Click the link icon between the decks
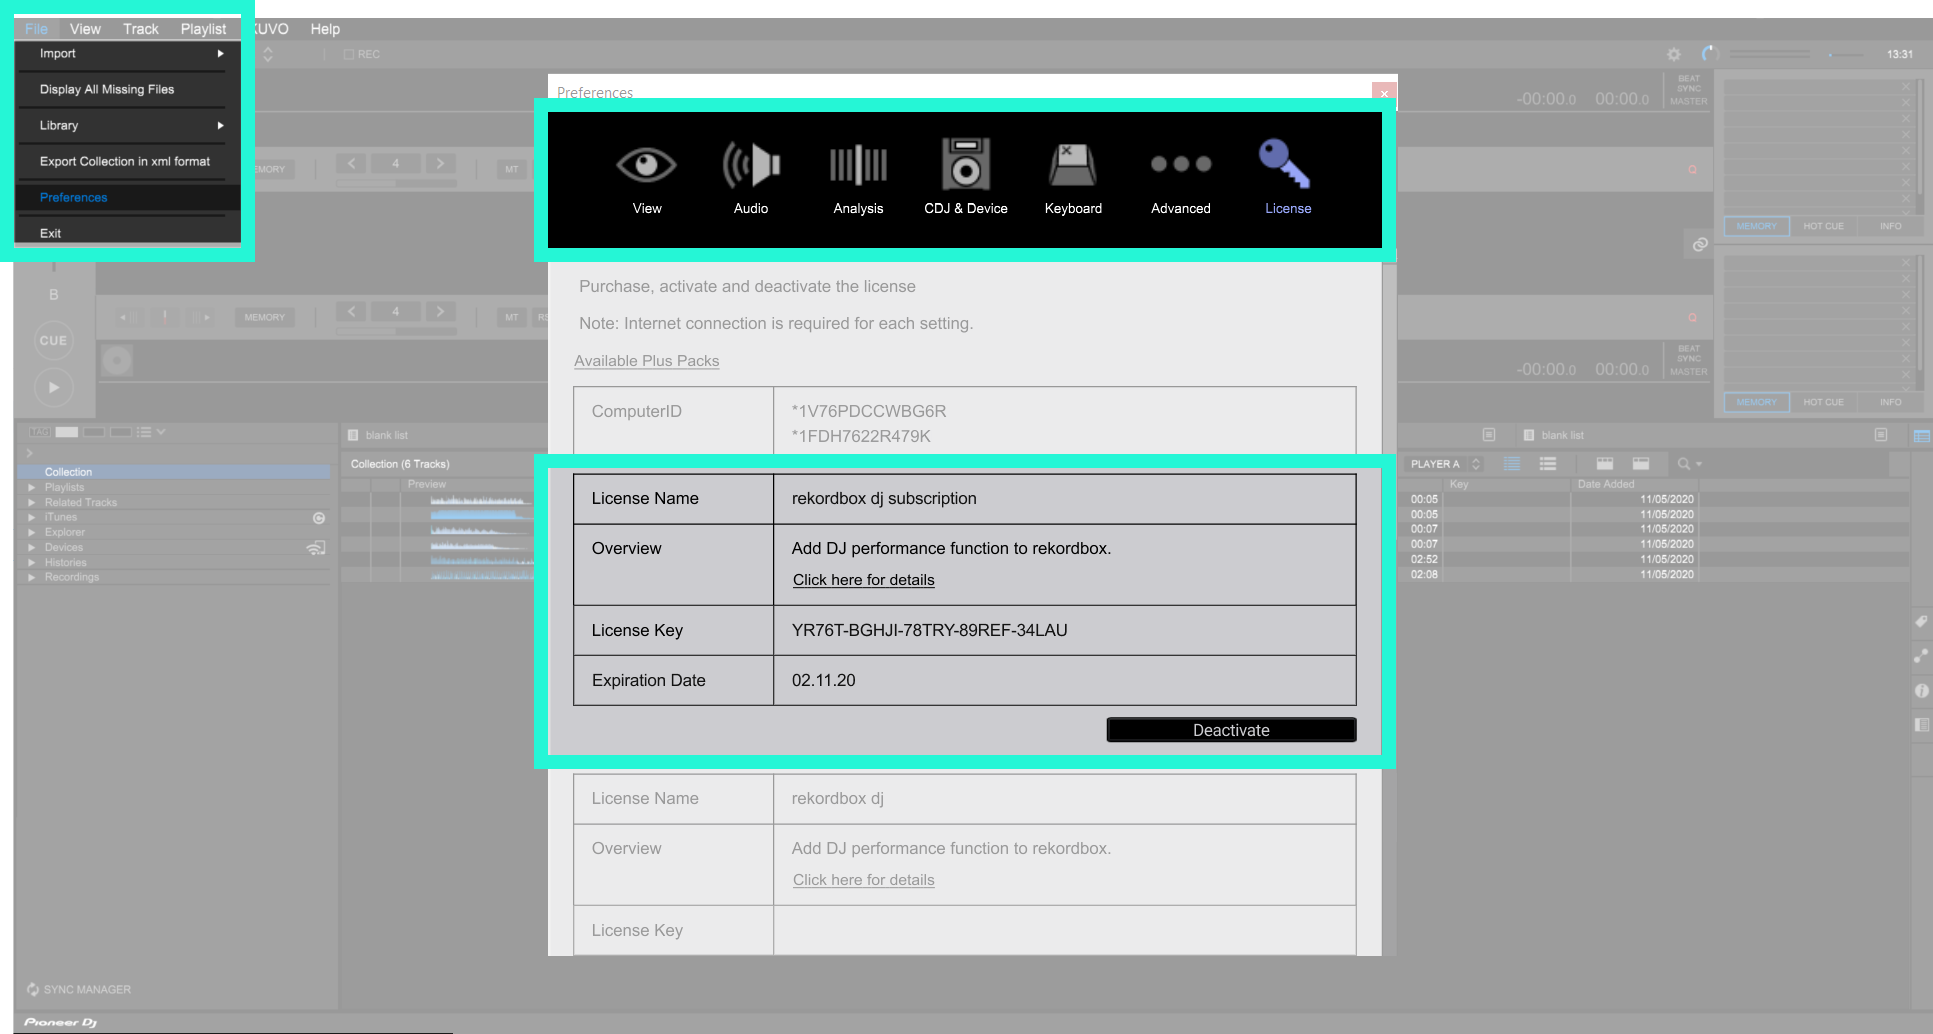The image size is (1933, 1034). 1700,244
